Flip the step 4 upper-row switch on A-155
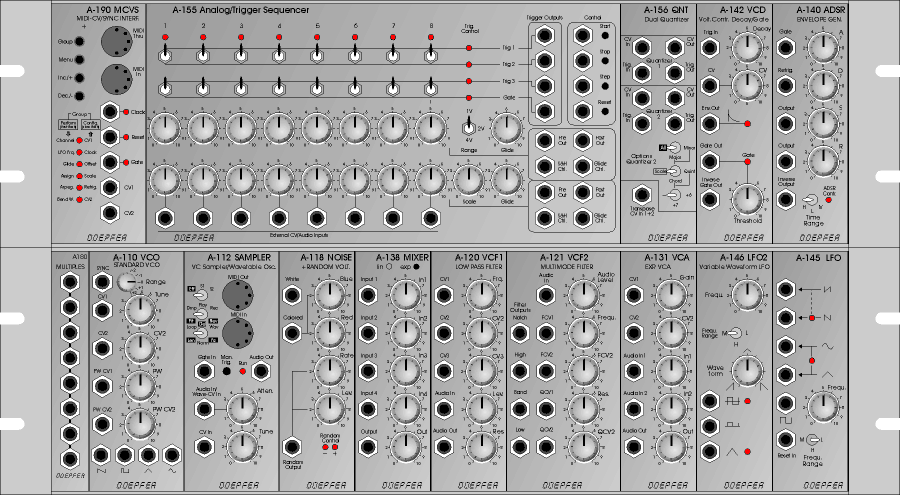Image resolution: width=900 pixels, height=495 pixels. tap(279, 55)
